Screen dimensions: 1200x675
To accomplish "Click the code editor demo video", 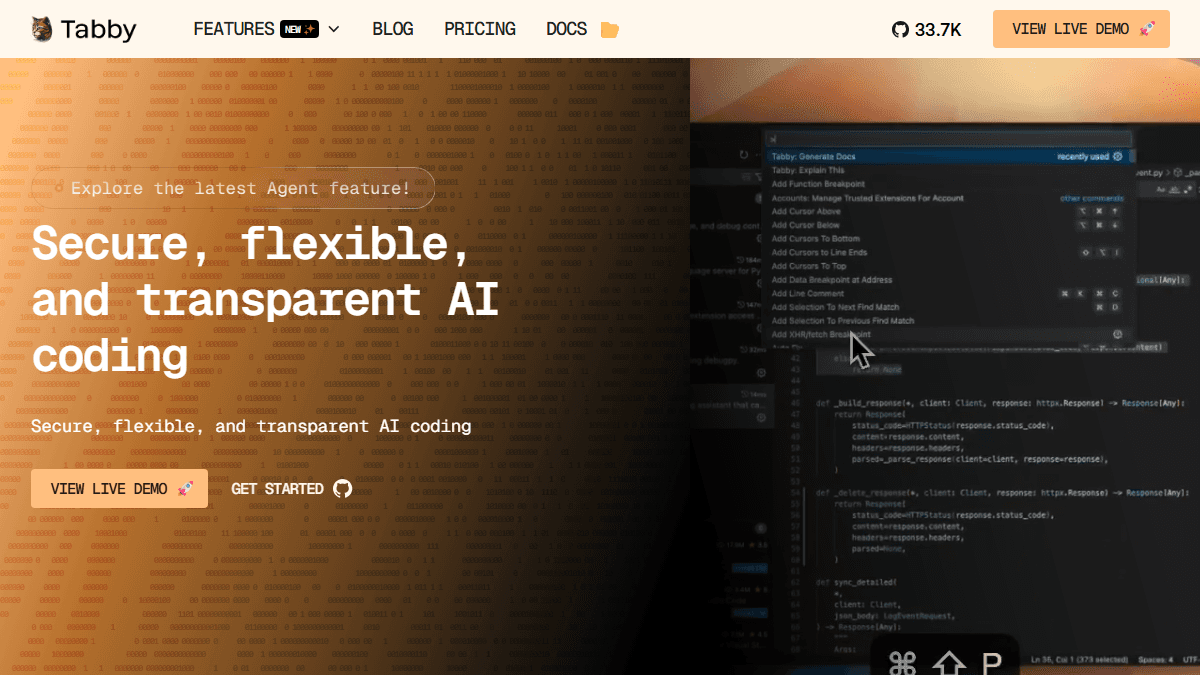I will click(945, 366).
